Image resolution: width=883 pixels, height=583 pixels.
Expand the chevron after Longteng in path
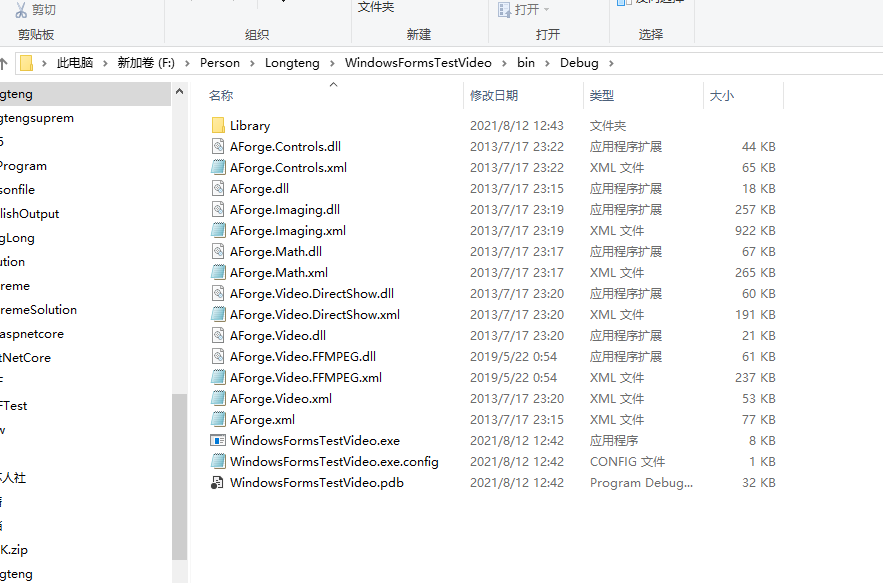click(332, 63)
